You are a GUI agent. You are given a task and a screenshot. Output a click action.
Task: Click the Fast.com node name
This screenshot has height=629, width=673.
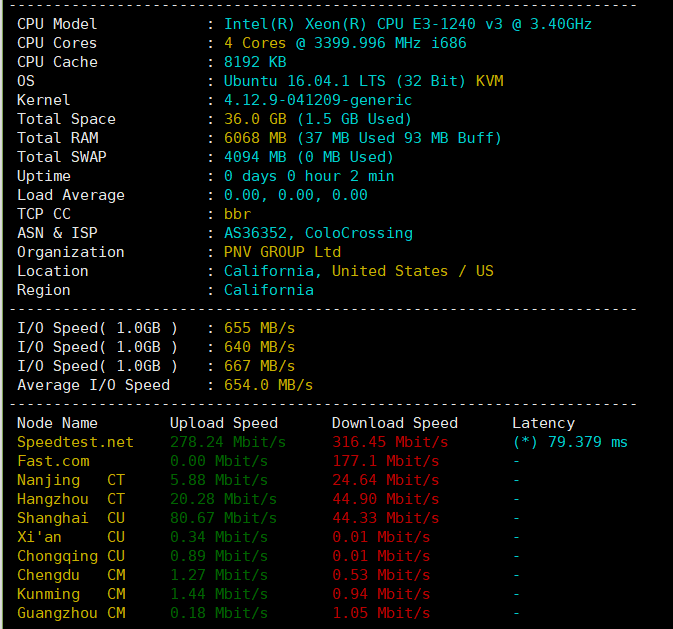tap(53, 461)
